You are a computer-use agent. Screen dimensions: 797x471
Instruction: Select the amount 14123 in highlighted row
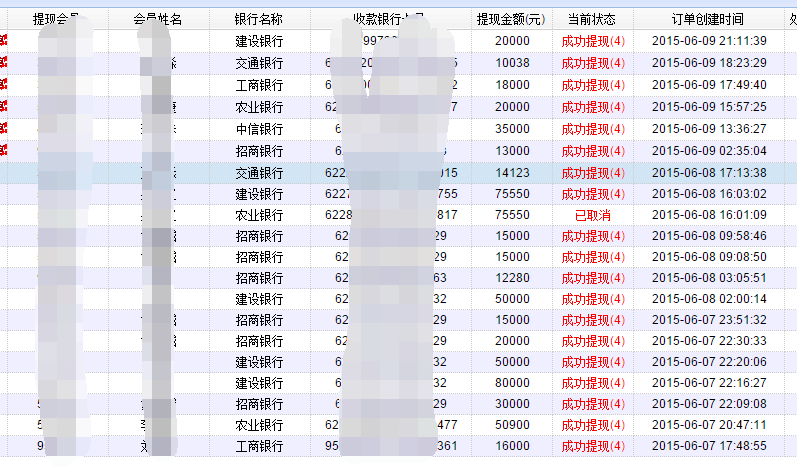(x=512, y=173)
